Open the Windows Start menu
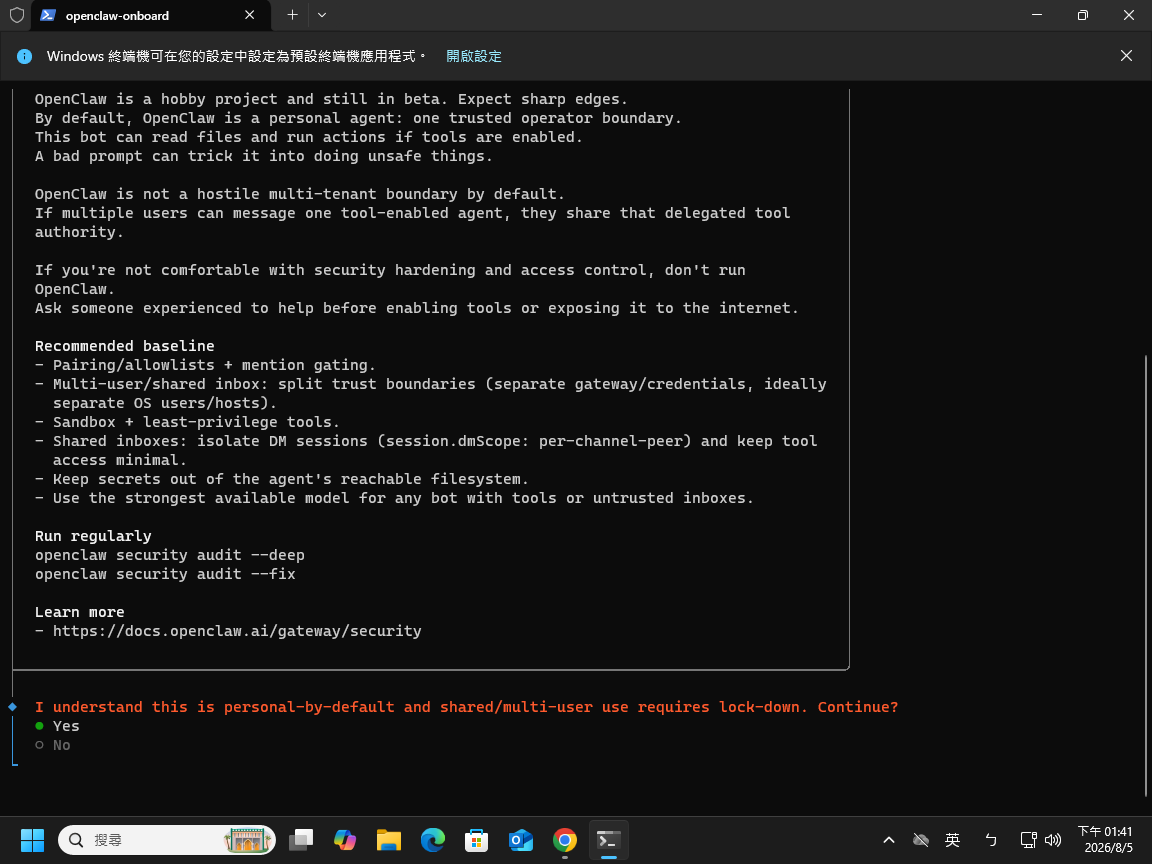1152x864 pixels. pyautogui.click(x=32, y=840)
